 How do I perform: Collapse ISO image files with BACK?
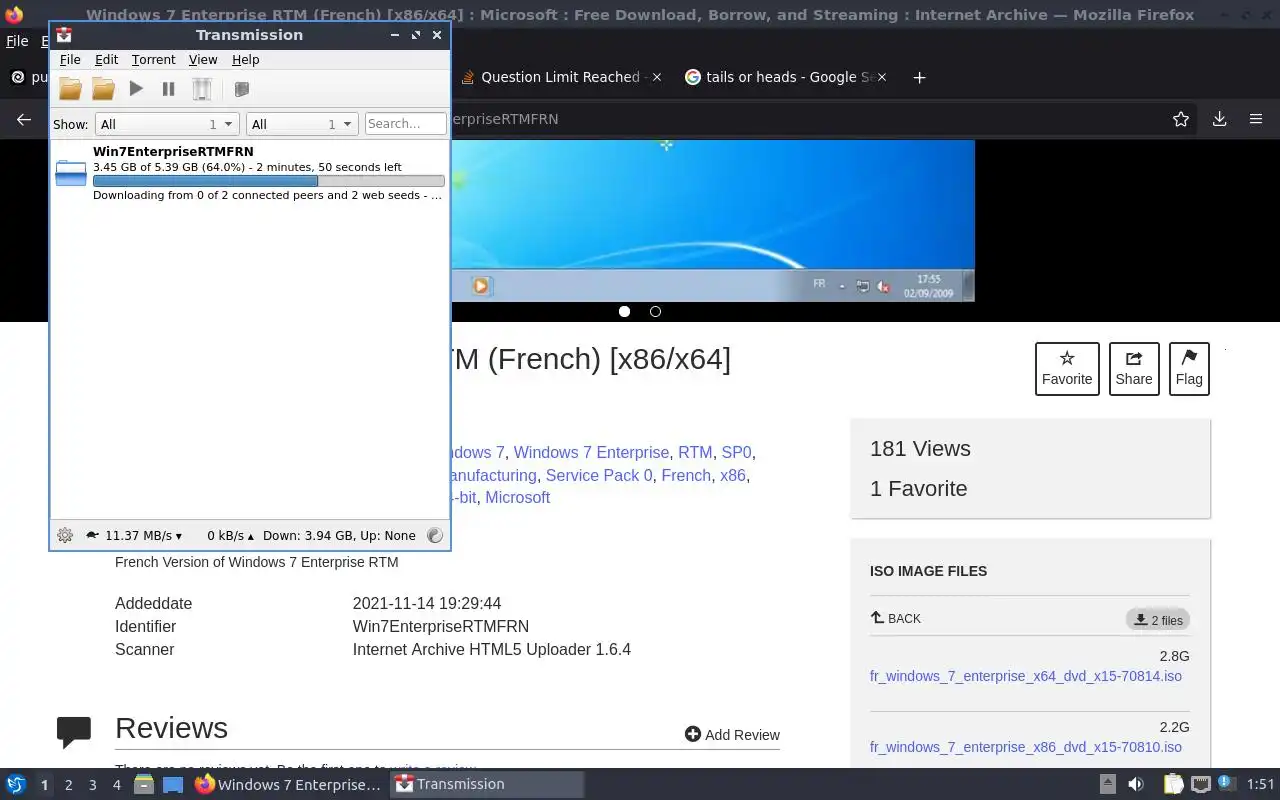coord(896,618)
